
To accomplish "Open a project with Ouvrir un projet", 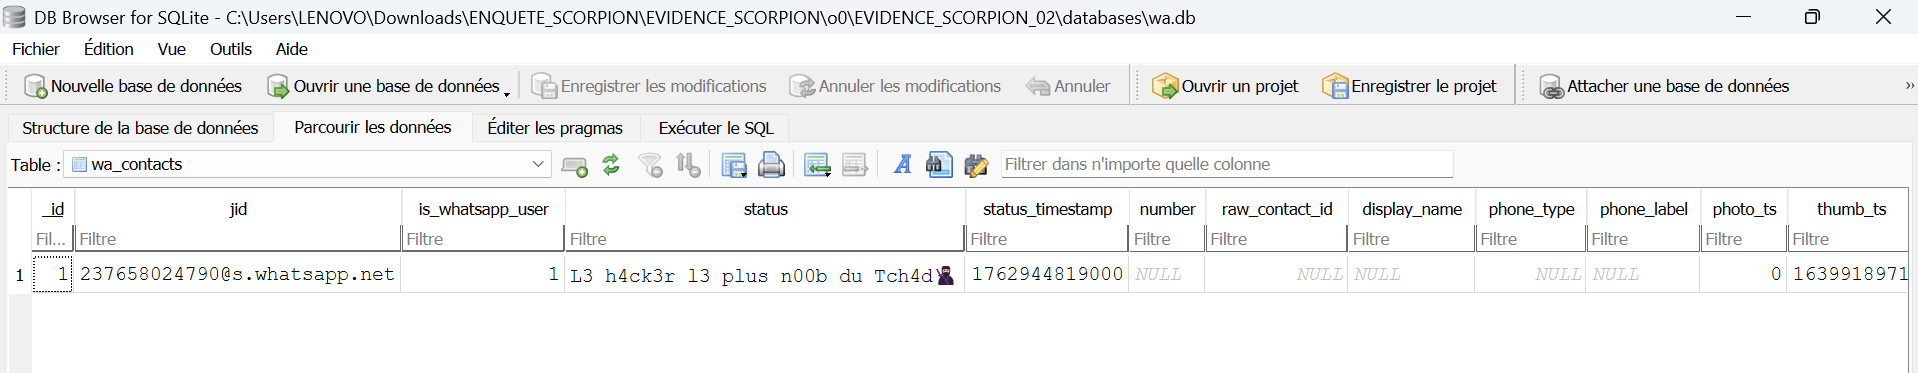I will 1225,87.
